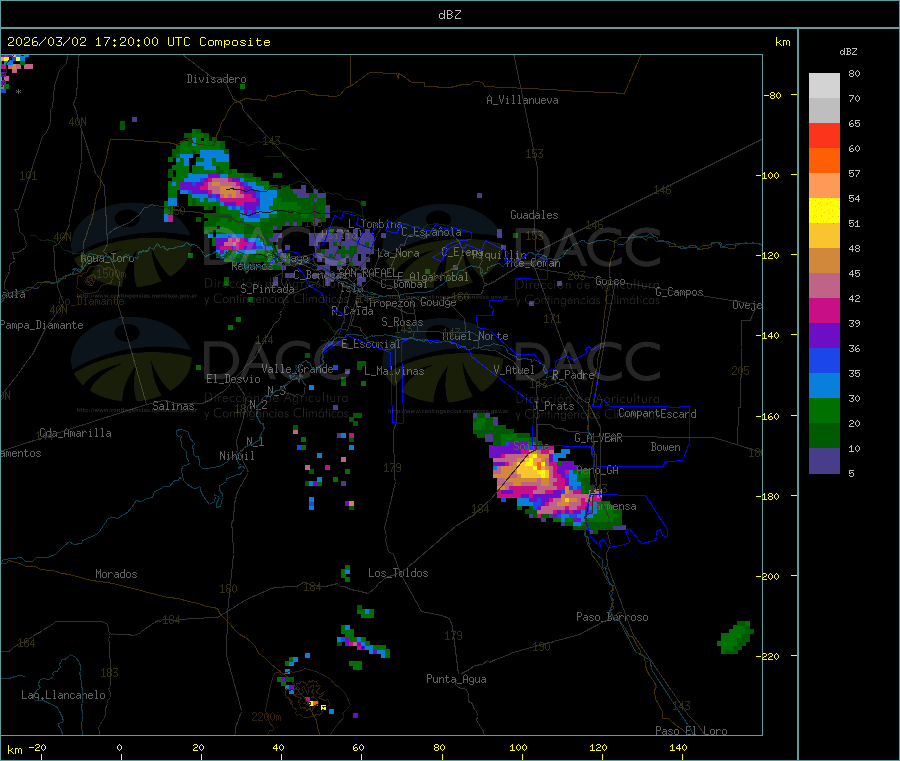
Task: Click the 'La_Nora' map label
Action: (398, 253)
